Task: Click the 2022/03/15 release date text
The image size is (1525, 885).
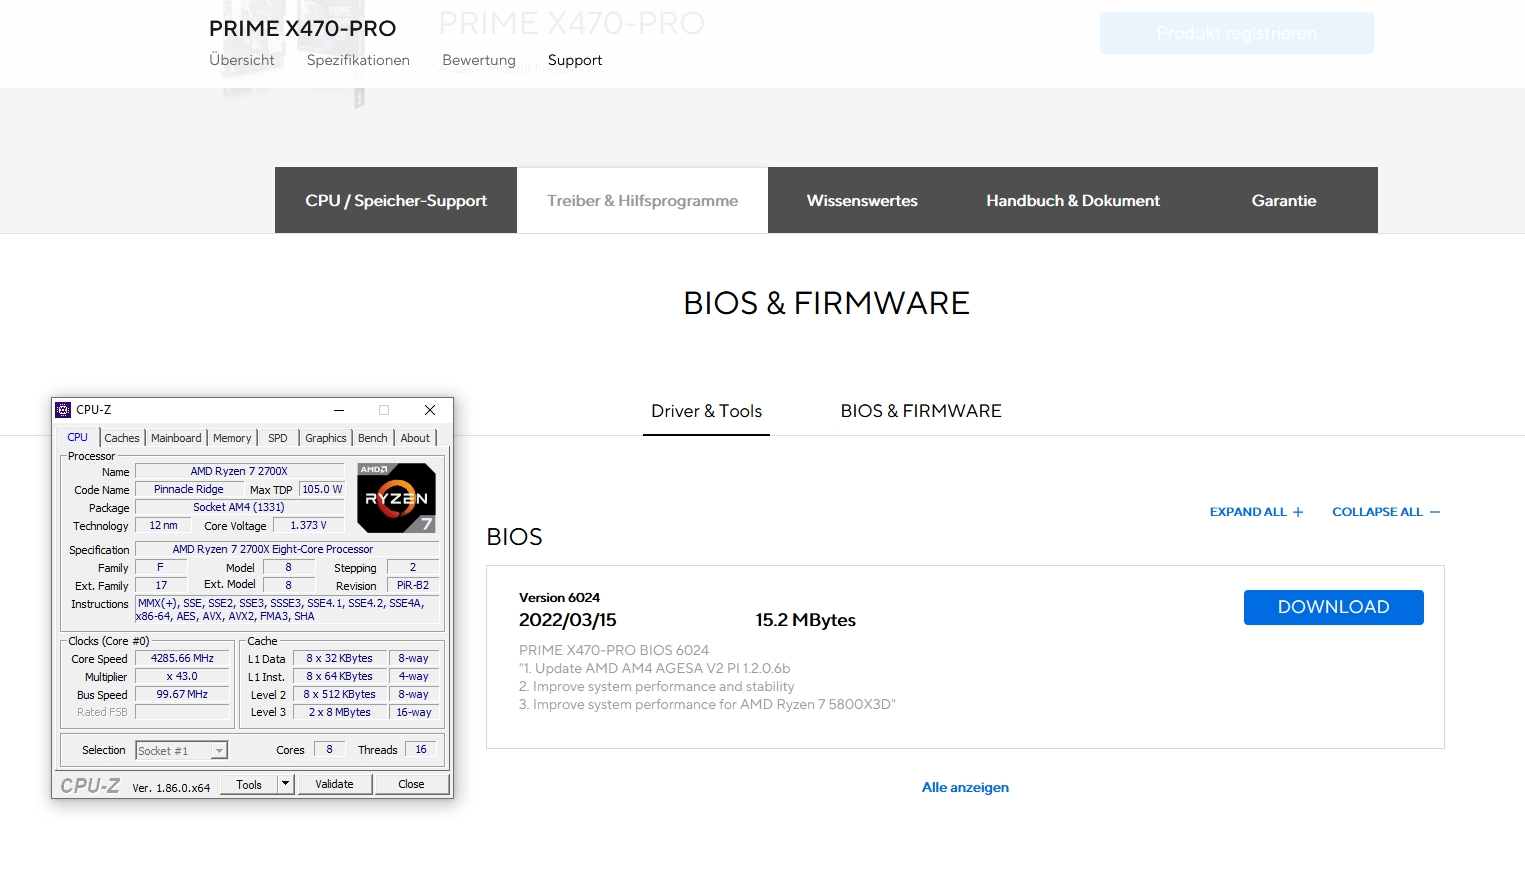Action: 568,620
